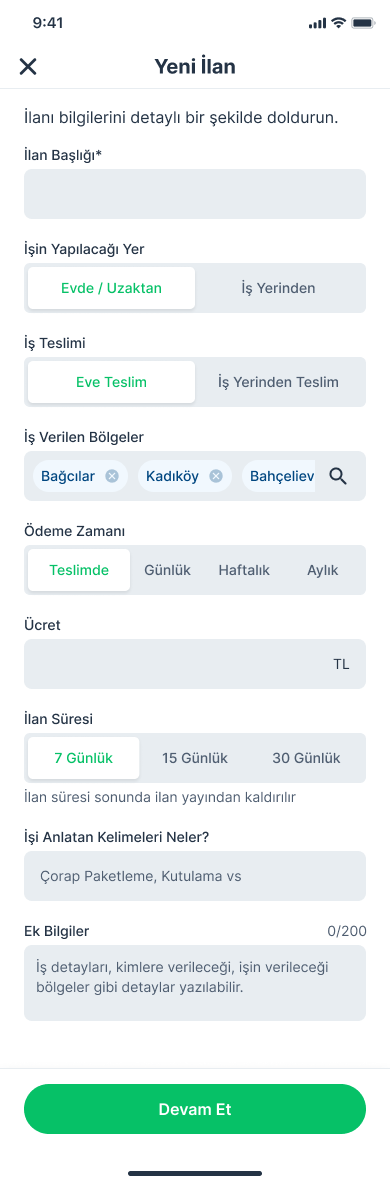Set payment time to Günlük

(167, 570)
